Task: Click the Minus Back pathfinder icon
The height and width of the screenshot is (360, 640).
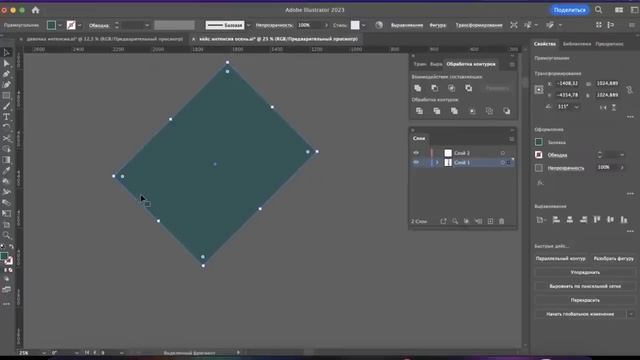Action: (507, 111)
